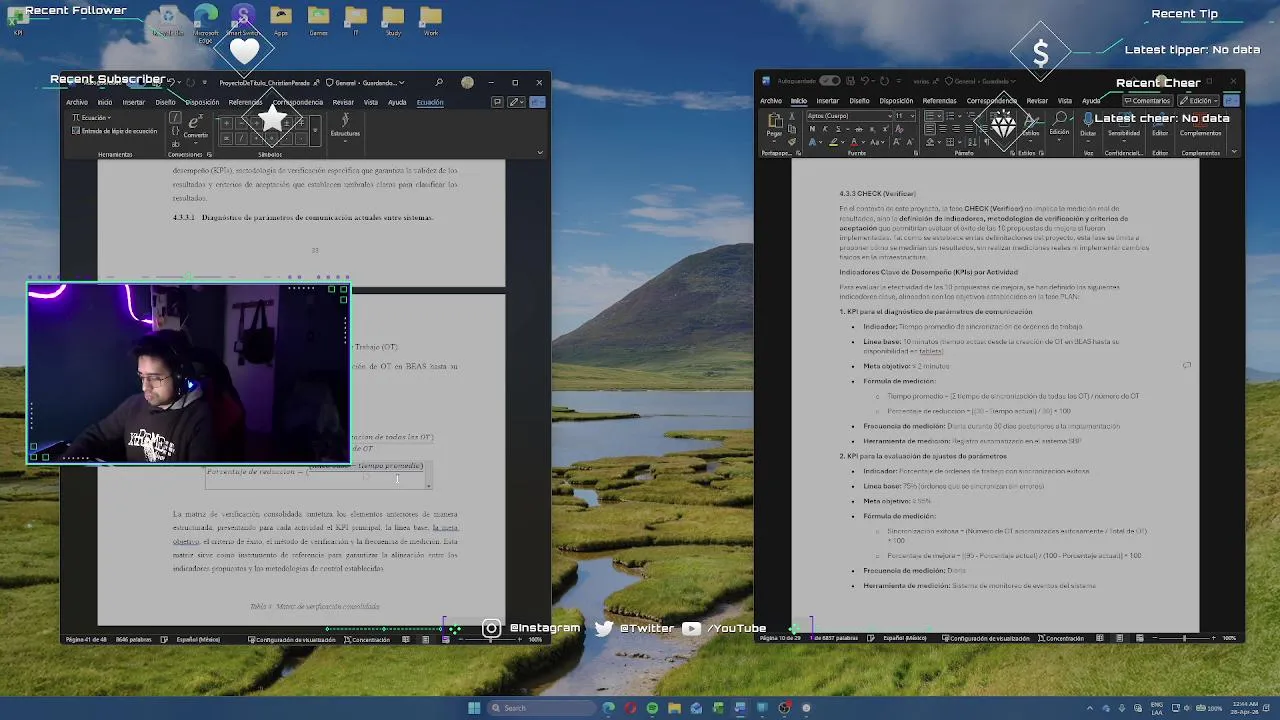Click Concentración in left Word status bar
Viewport: 1280px width, 720px height.
[x=366, y=639]
